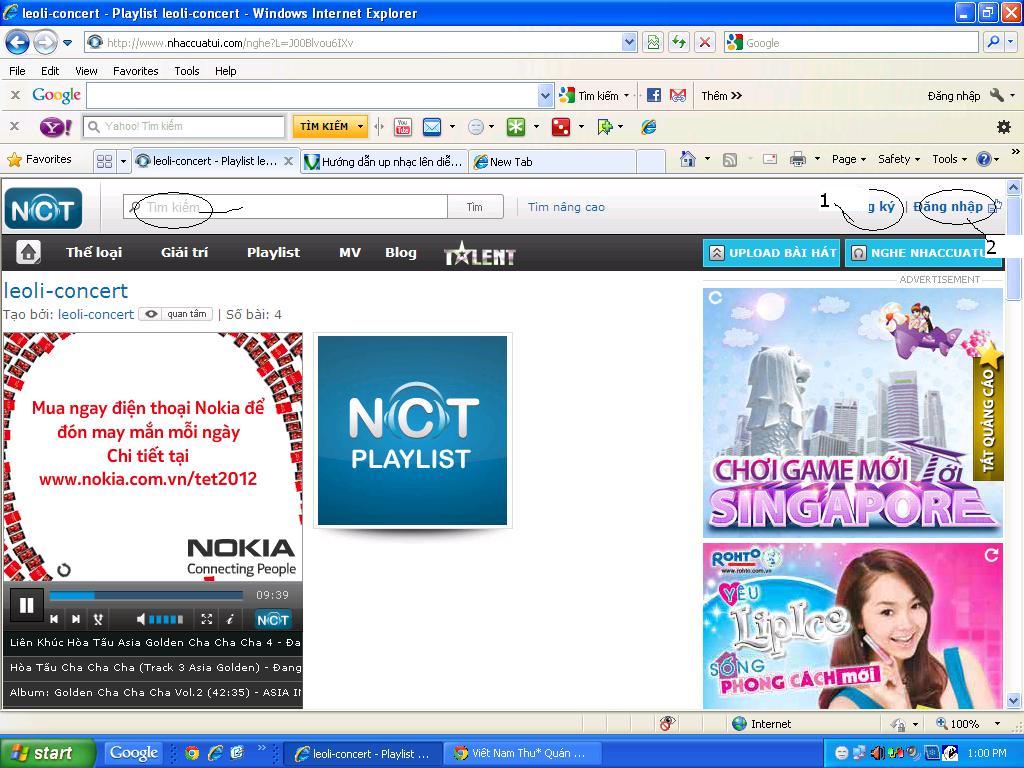
Task: Open the Playlist nav item
Action: [273, 253]
